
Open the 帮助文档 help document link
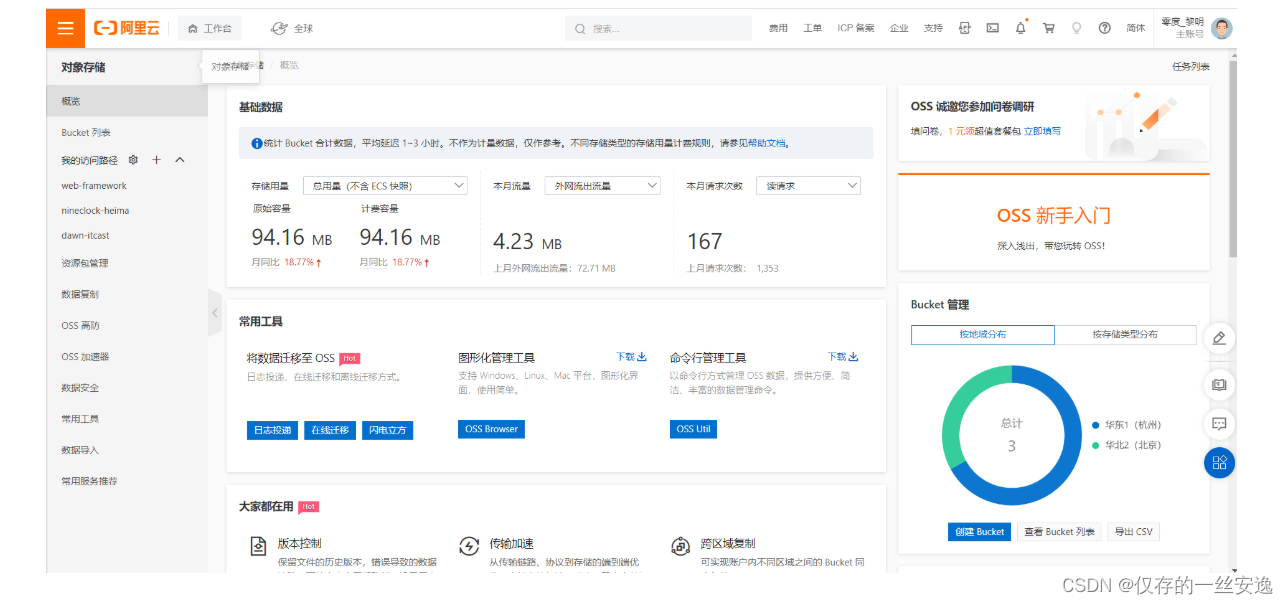[x=767, y=143]
